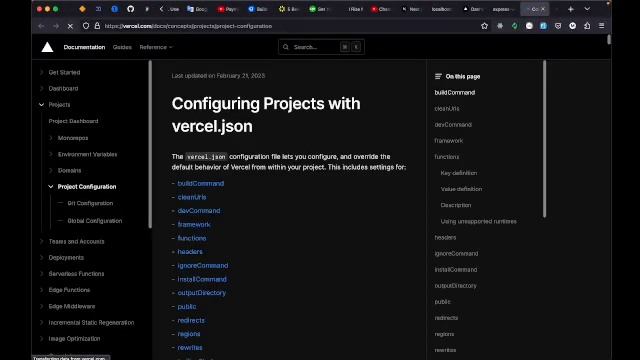Open Global Configuration page
This screenshot has height=360, width=640.
coord(95,221)
